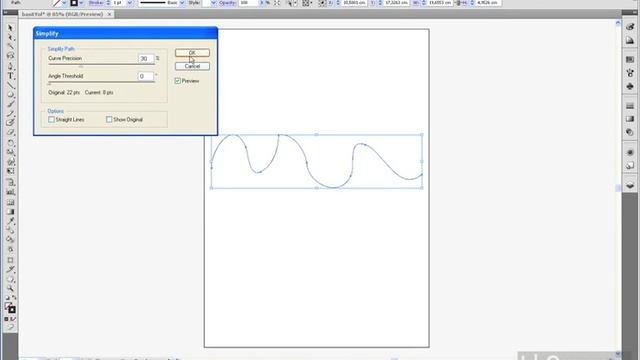This screenshot has width=640, height=360.
Task: Open the Transparency panel icon
Action: point(630,133)
